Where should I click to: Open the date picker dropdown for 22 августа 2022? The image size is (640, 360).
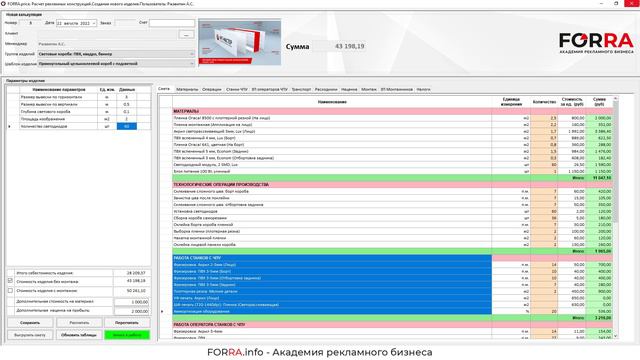tap(94, 24)
